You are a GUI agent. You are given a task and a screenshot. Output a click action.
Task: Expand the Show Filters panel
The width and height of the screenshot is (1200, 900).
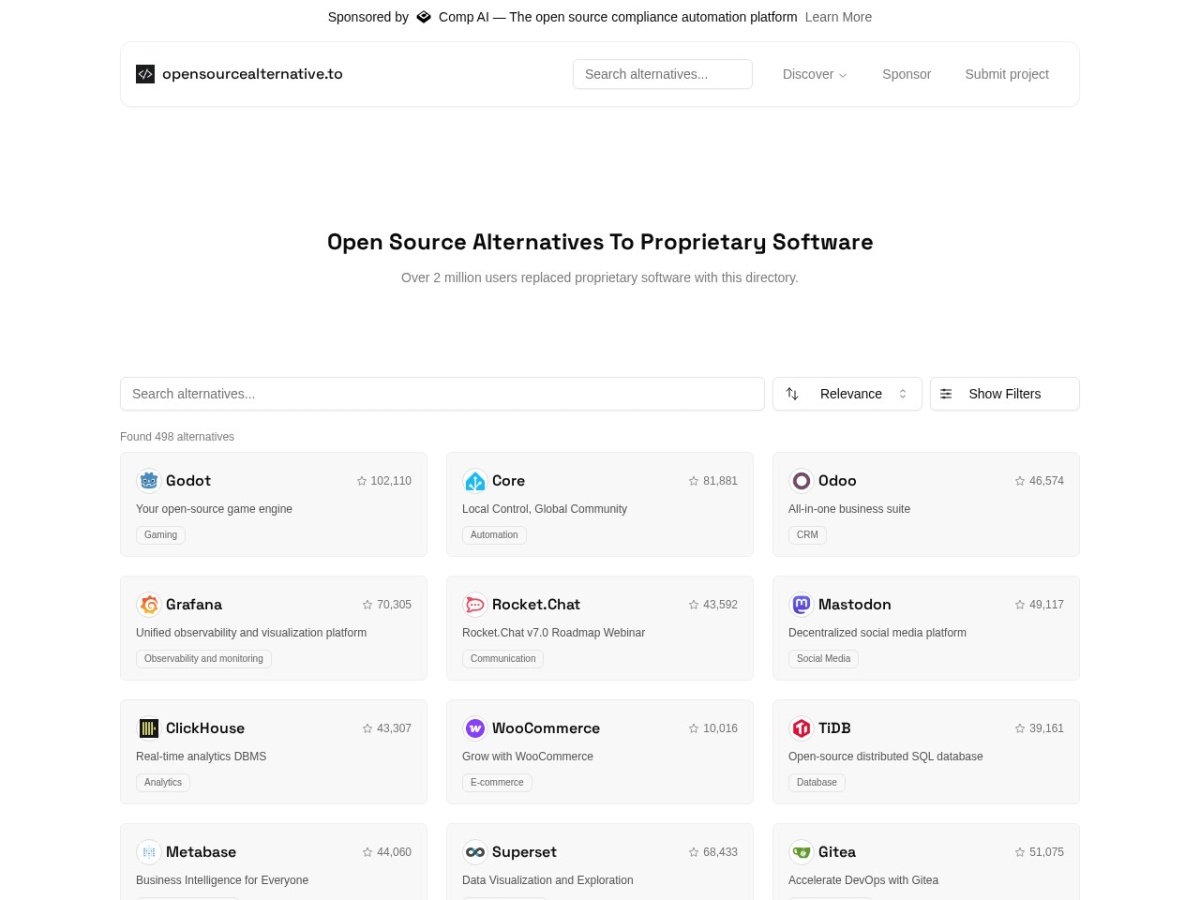point(1003,393)
